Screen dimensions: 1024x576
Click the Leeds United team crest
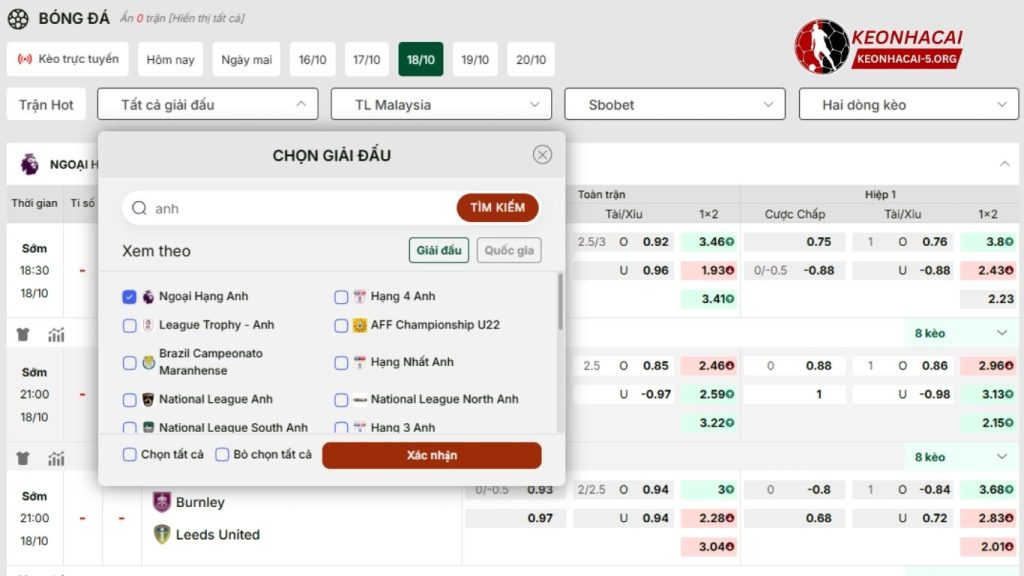pos(161,534)
